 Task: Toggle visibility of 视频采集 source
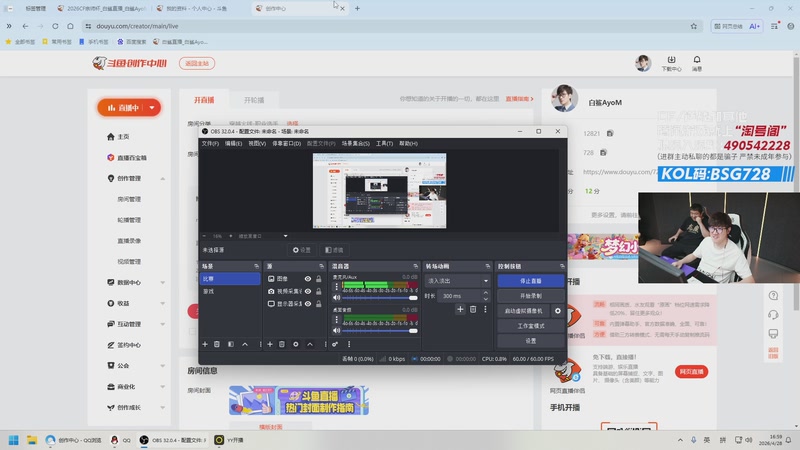308,291
